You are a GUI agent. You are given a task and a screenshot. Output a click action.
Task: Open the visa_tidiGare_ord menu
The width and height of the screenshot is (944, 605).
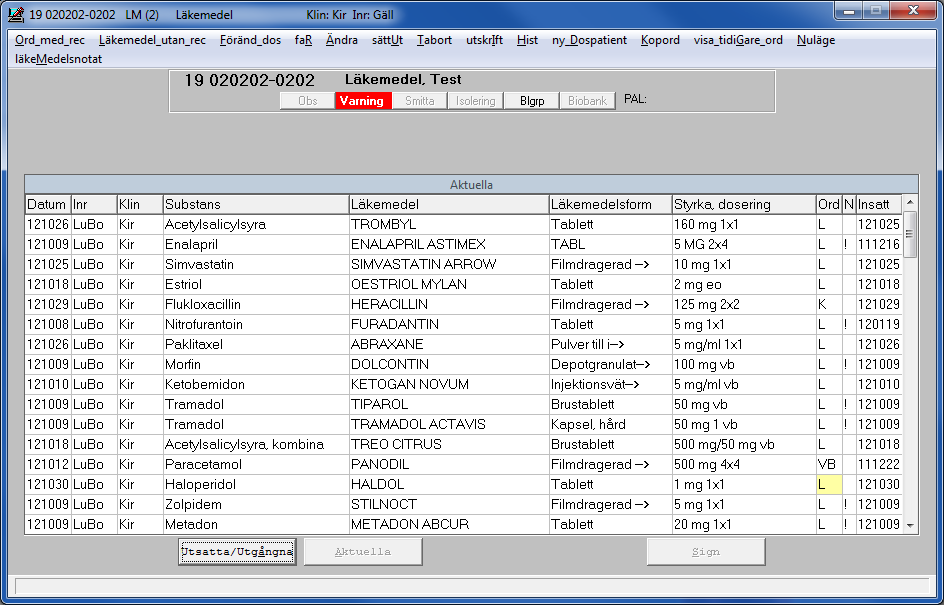[738, 40]
